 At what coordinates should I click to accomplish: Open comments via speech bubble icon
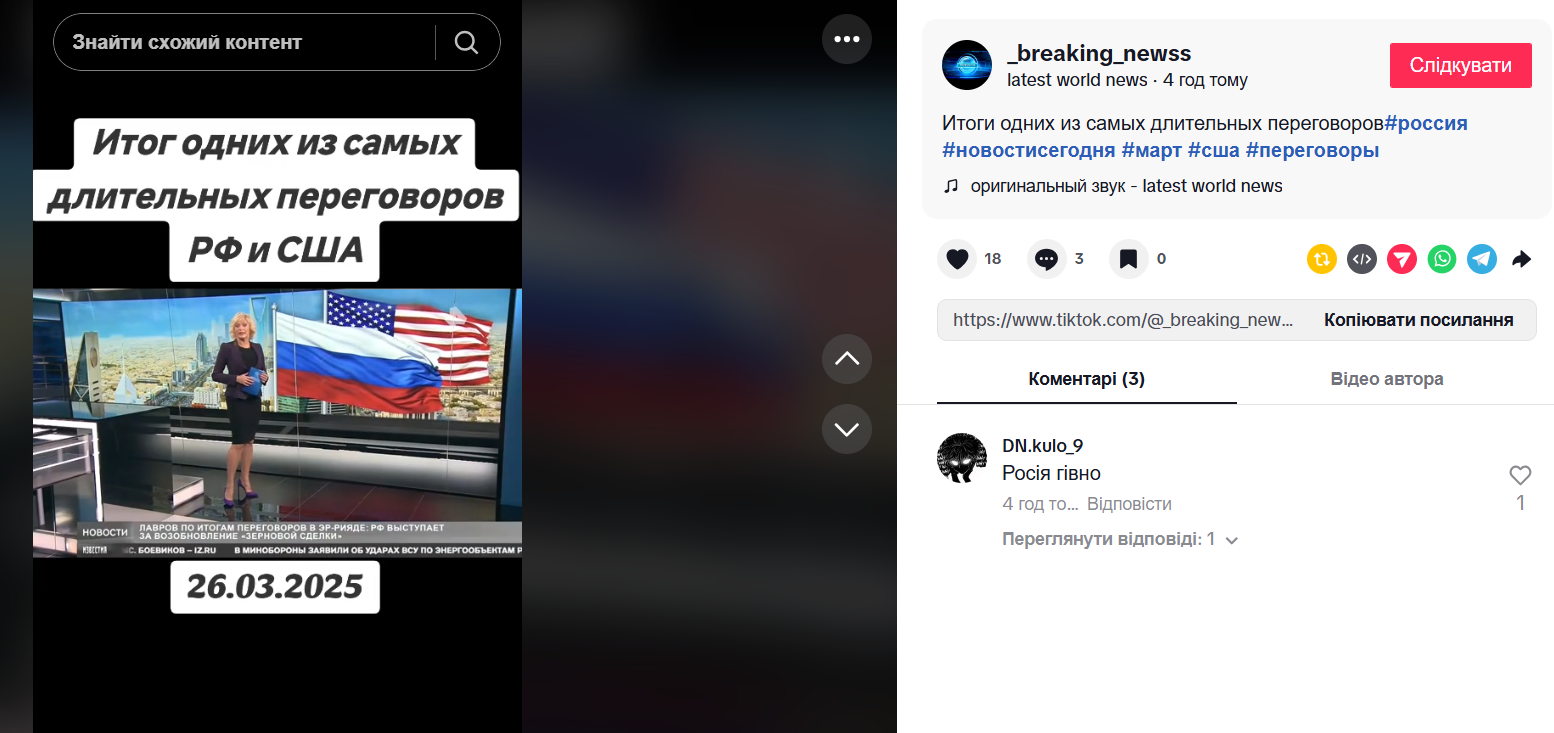point(1046,259)
